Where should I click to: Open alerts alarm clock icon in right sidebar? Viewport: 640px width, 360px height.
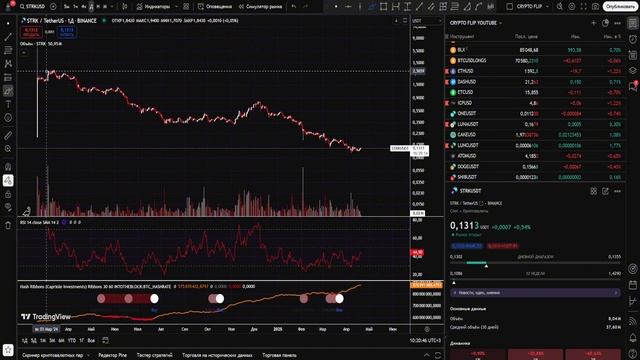pos(633,39)
